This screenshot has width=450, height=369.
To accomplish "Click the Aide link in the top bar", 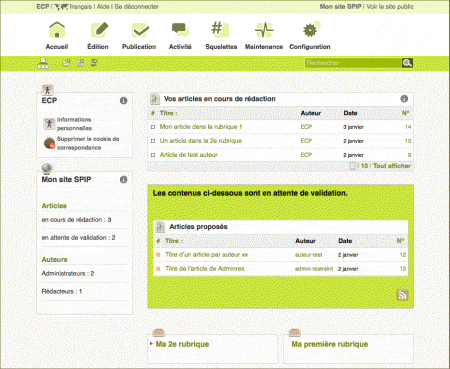I will 103,6.
